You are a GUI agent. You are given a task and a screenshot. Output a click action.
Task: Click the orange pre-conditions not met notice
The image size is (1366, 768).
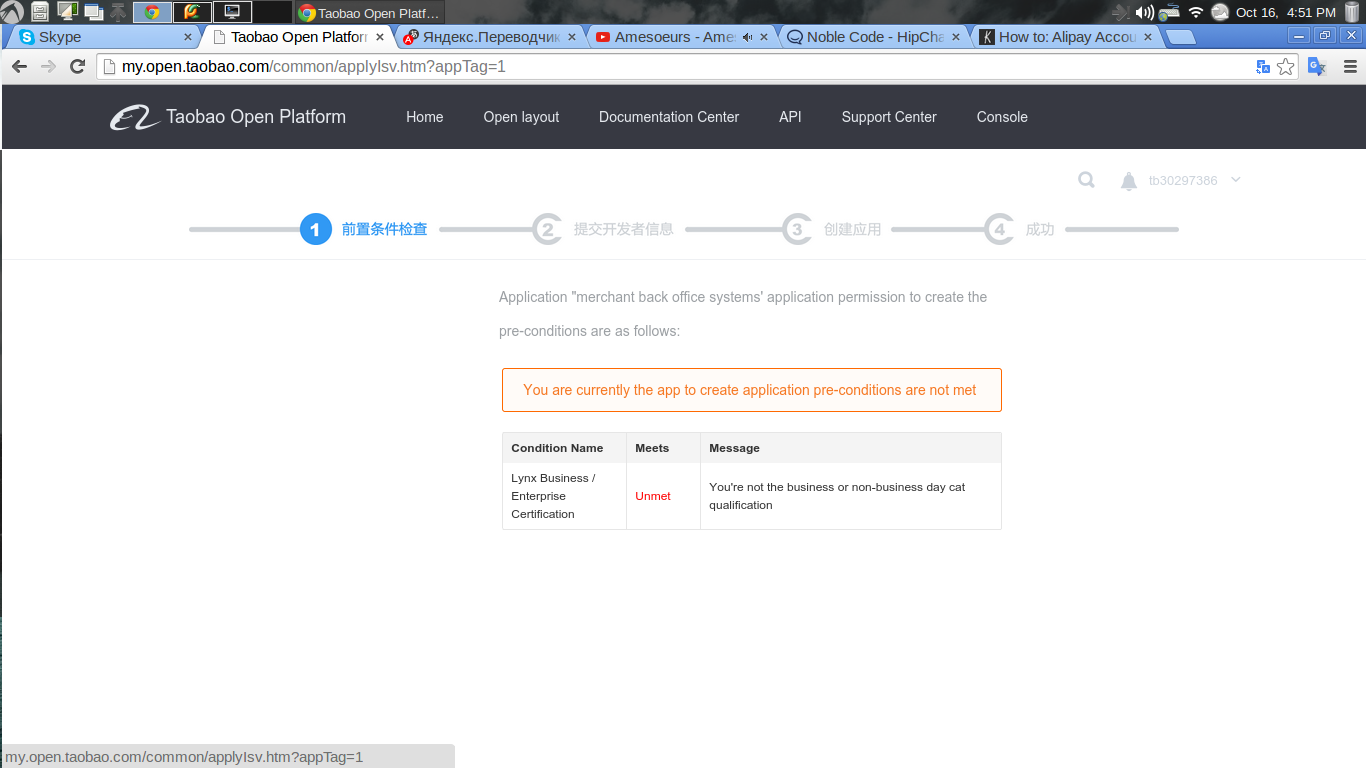(x=751, y=390)
